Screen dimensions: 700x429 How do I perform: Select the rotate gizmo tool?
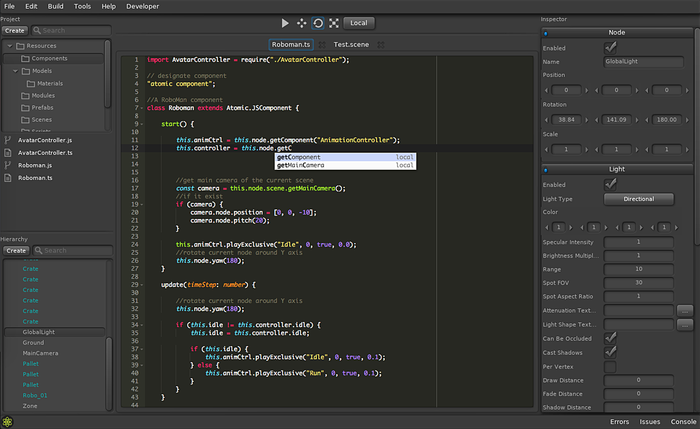click(318, 22)
